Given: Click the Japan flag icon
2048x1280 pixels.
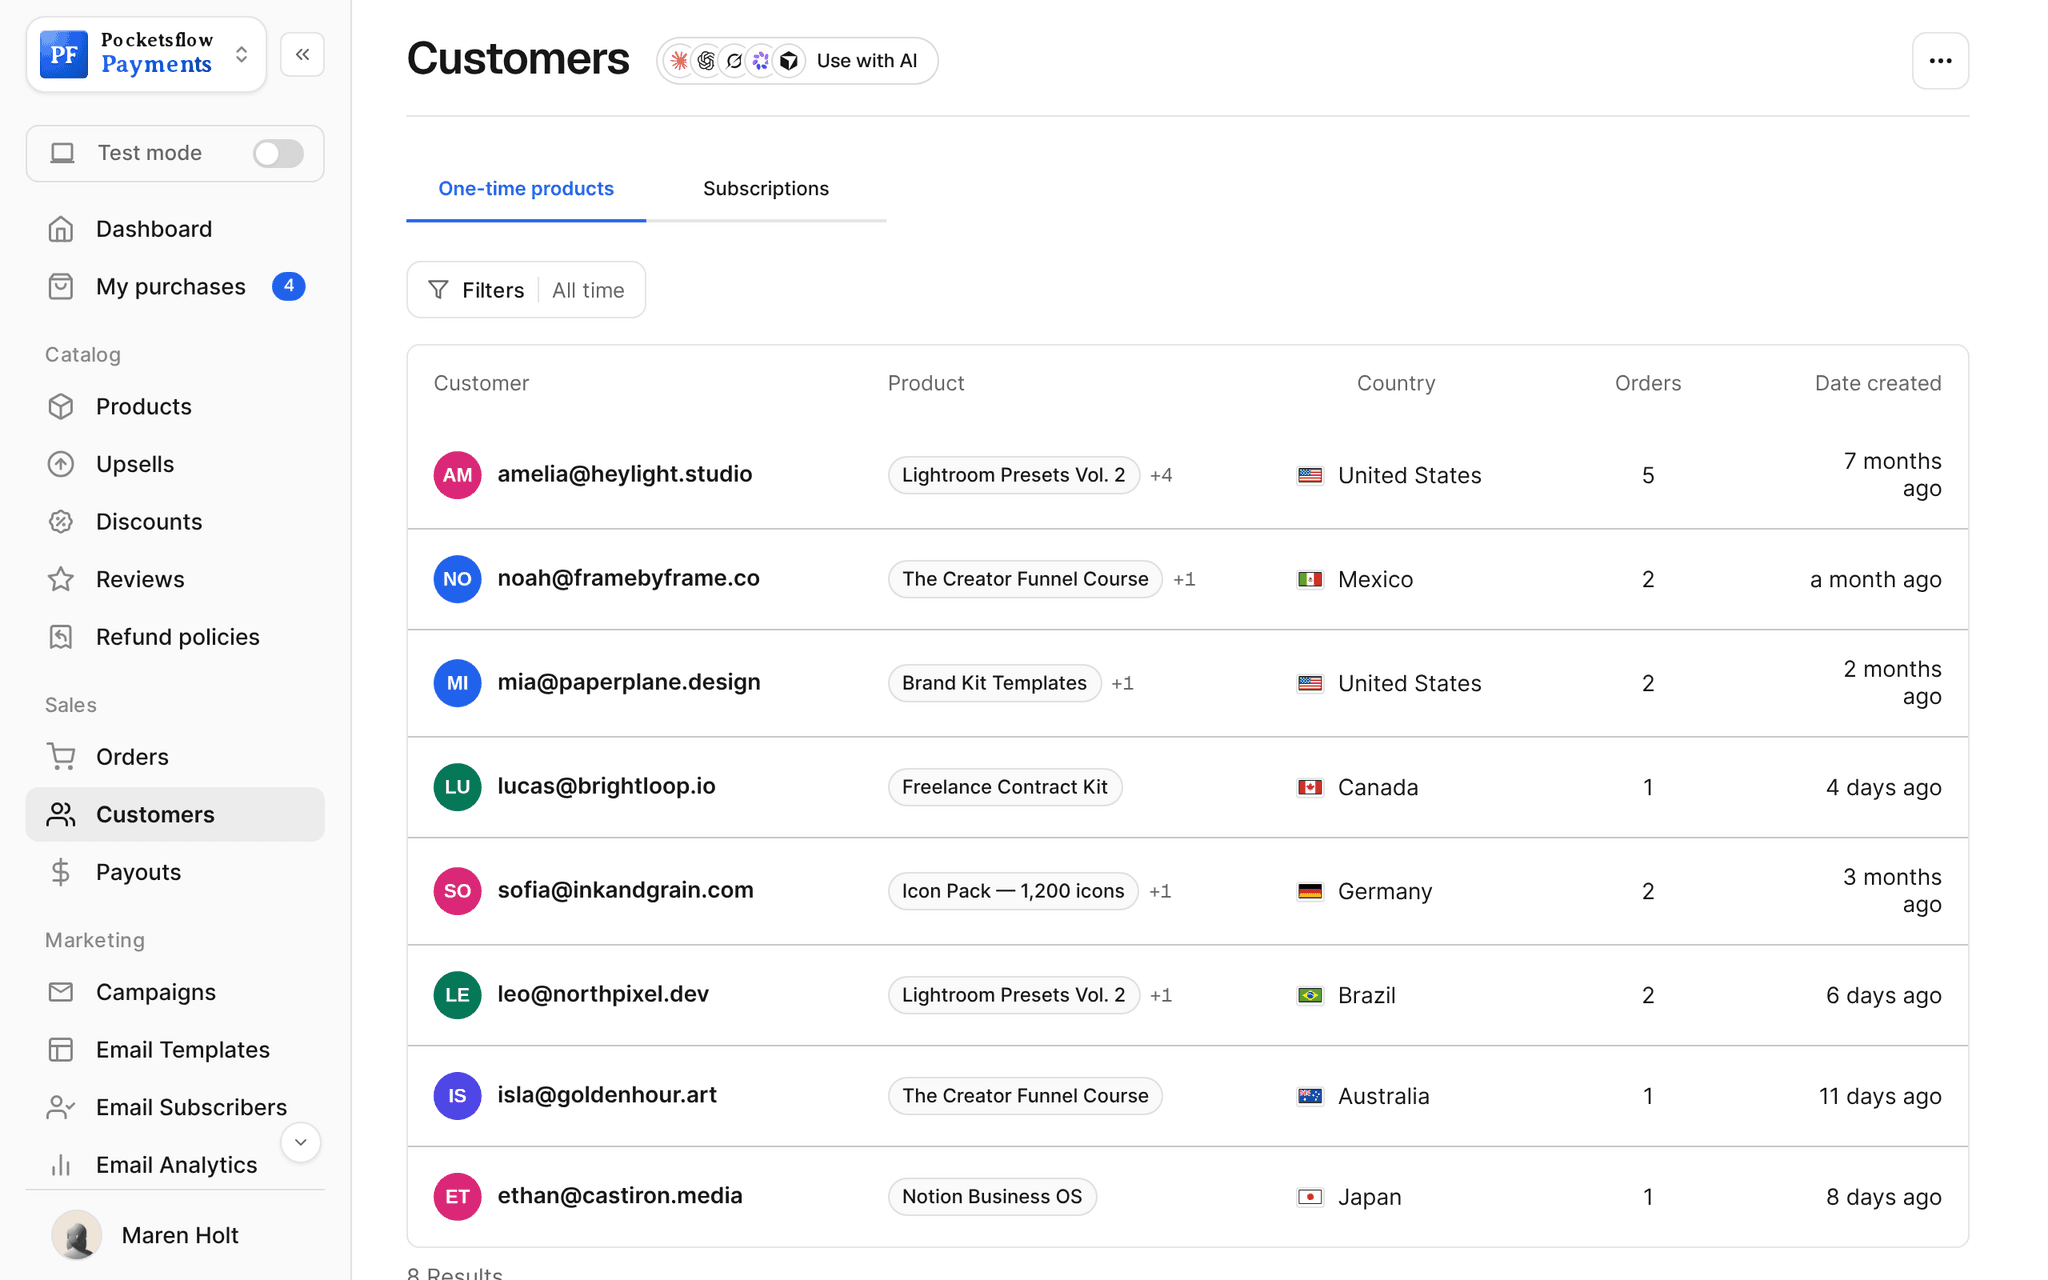Looking at the screenshot, I should 1310,1197.
